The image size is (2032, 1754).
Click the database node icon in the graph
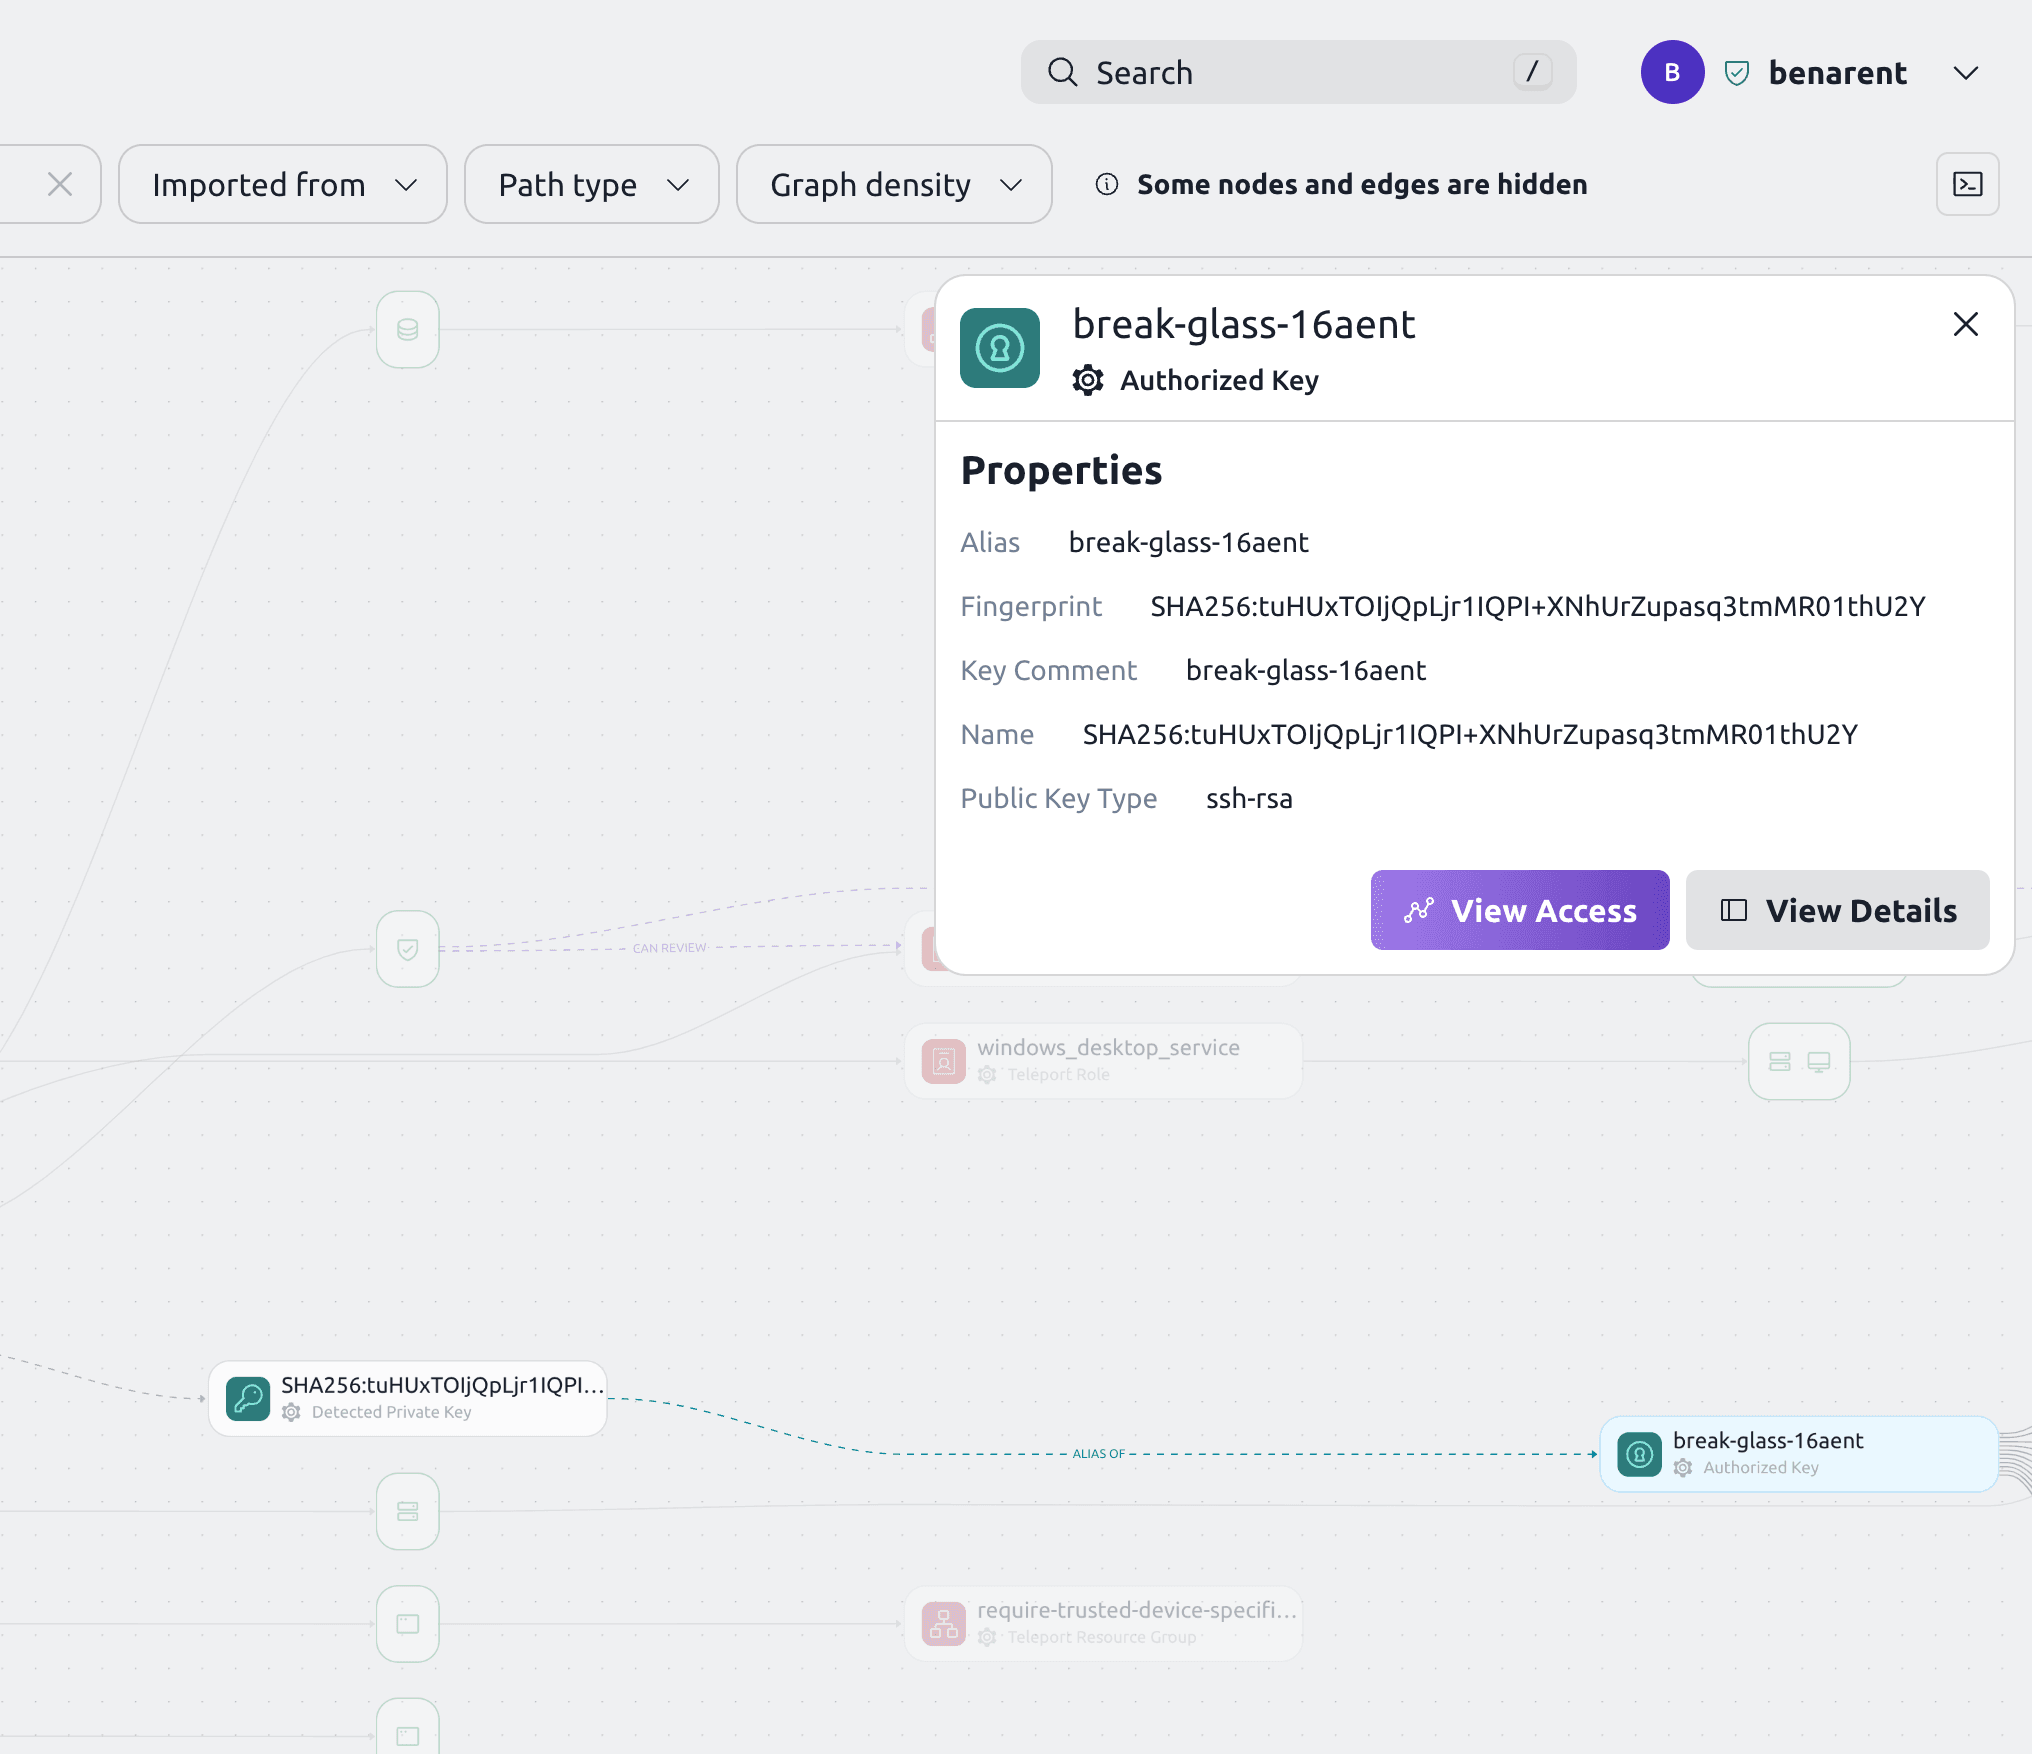point(407,330)
